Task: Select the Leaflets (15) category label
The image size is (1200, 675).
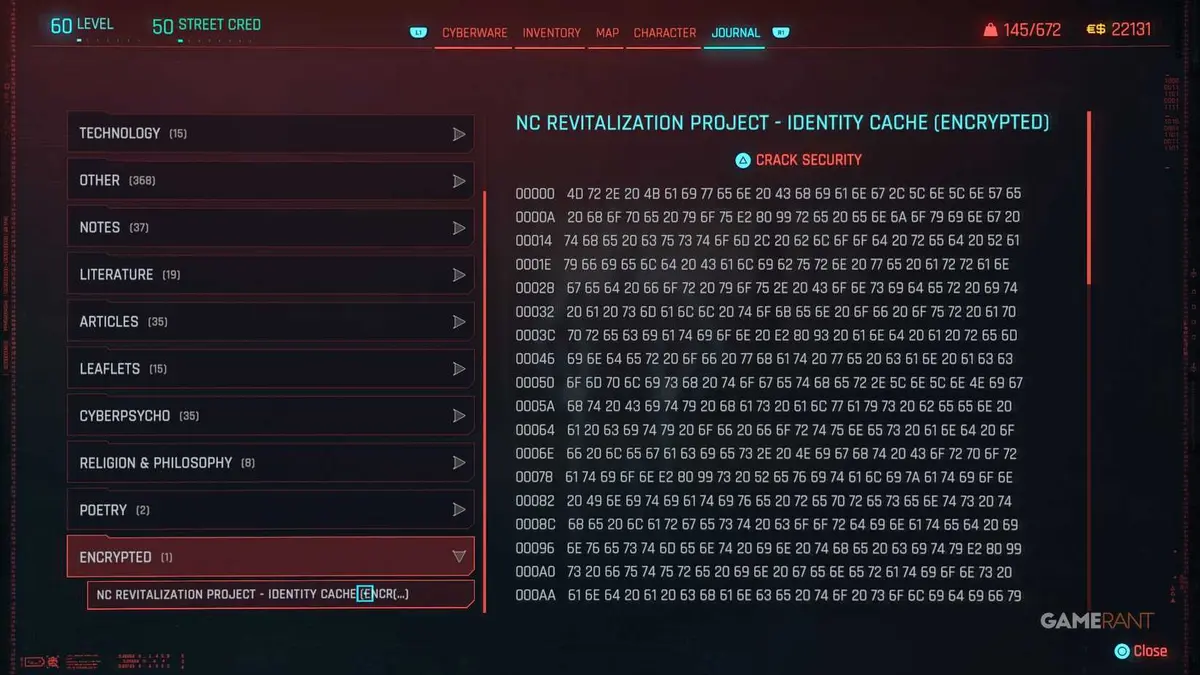Action: pyautogui.click(x=123, y=369)
